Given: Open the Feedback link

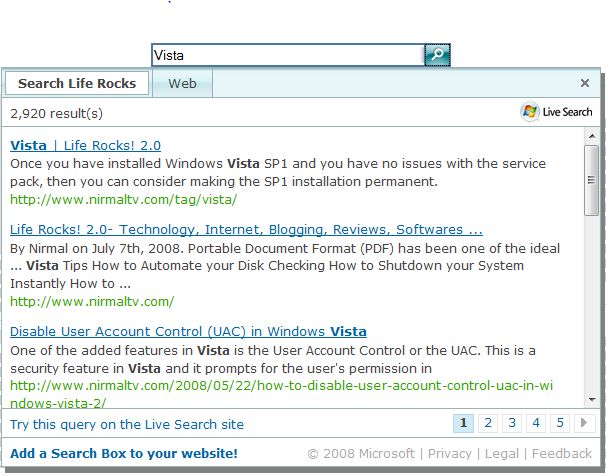Looking at the screenshot, I should tap(562, 453).
